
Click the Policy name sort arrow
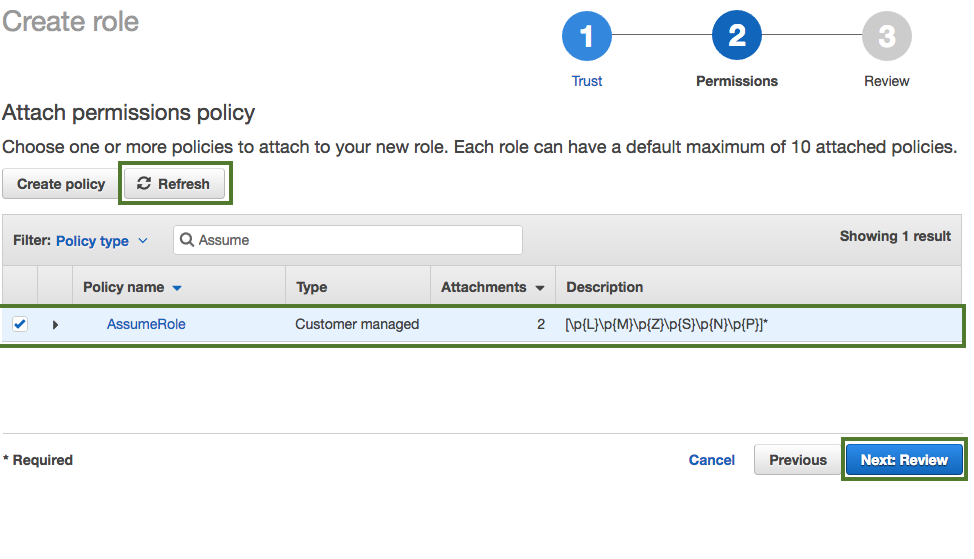point(177,288)
